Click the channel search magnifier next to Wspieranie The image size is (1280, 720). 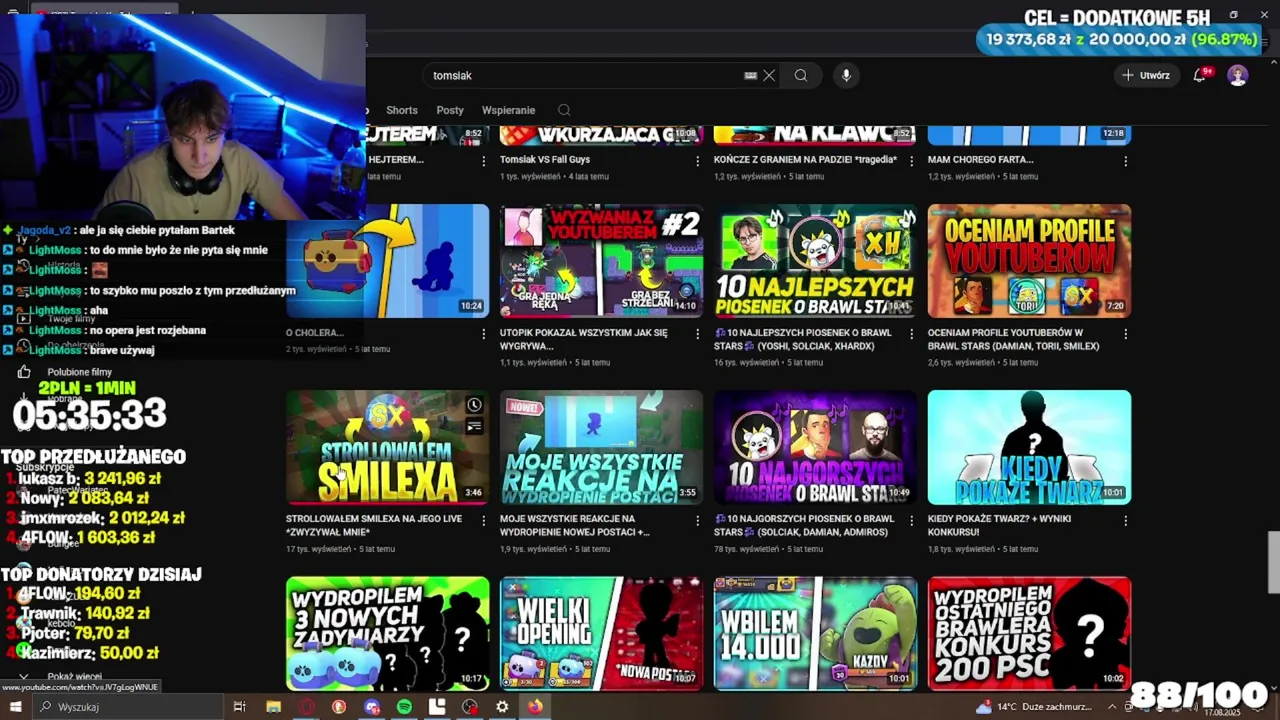[x=564, y=110]
